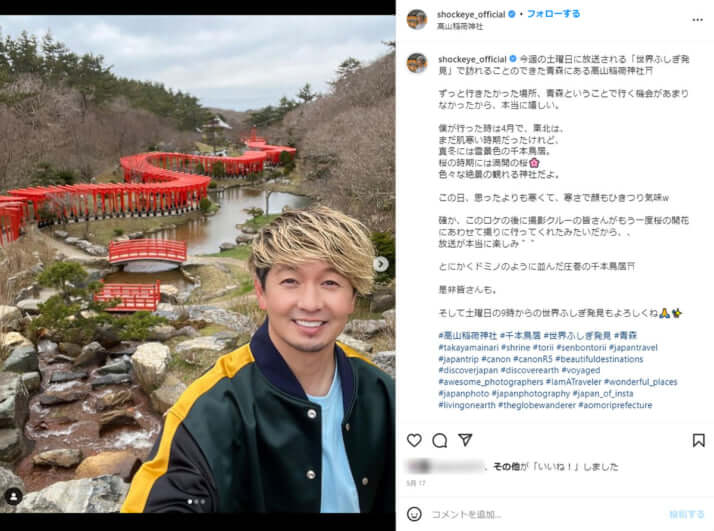
Task: Open the three-dot more options menu
Action: click(697, 20)
